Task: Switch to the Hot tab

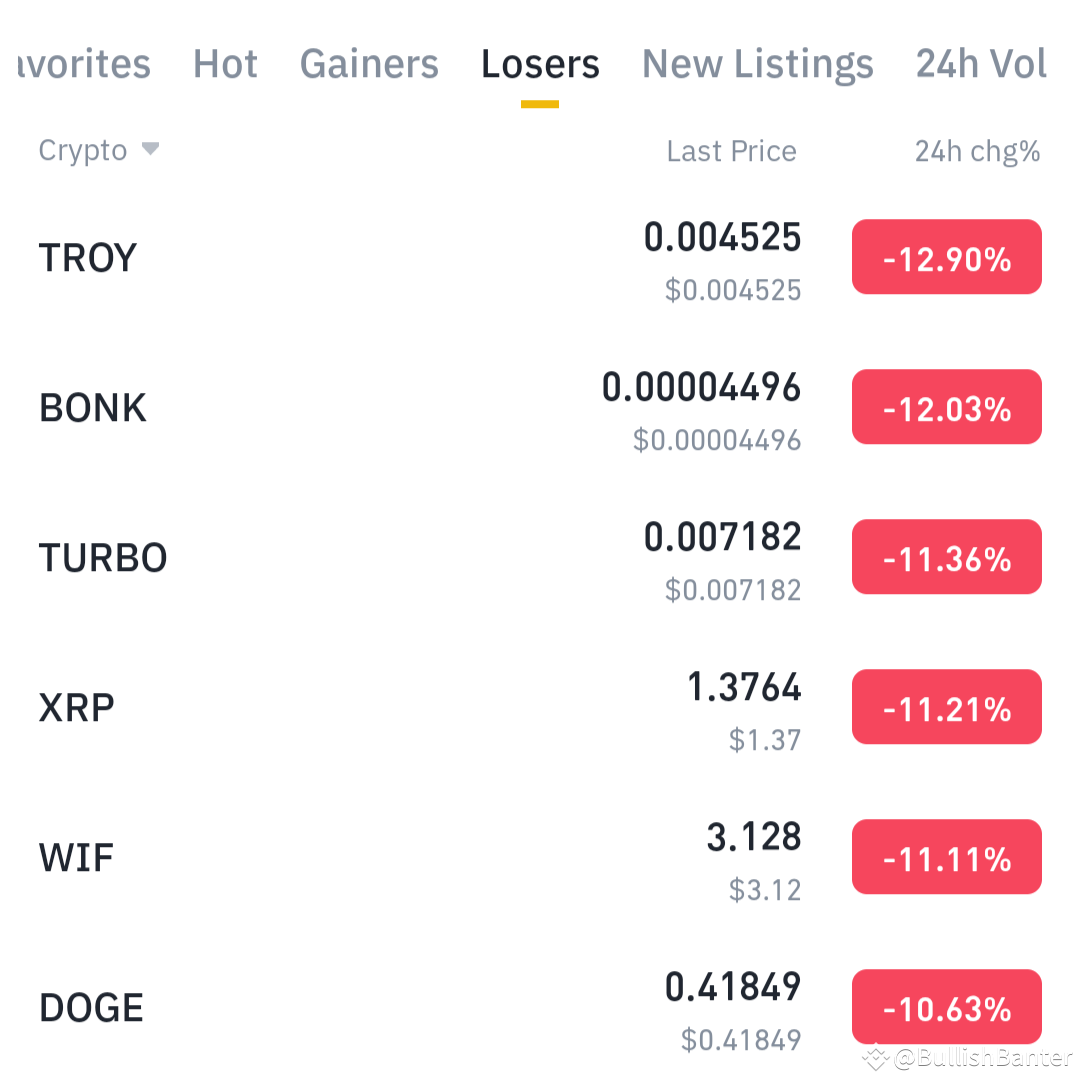Action: (x=225, y=63)
